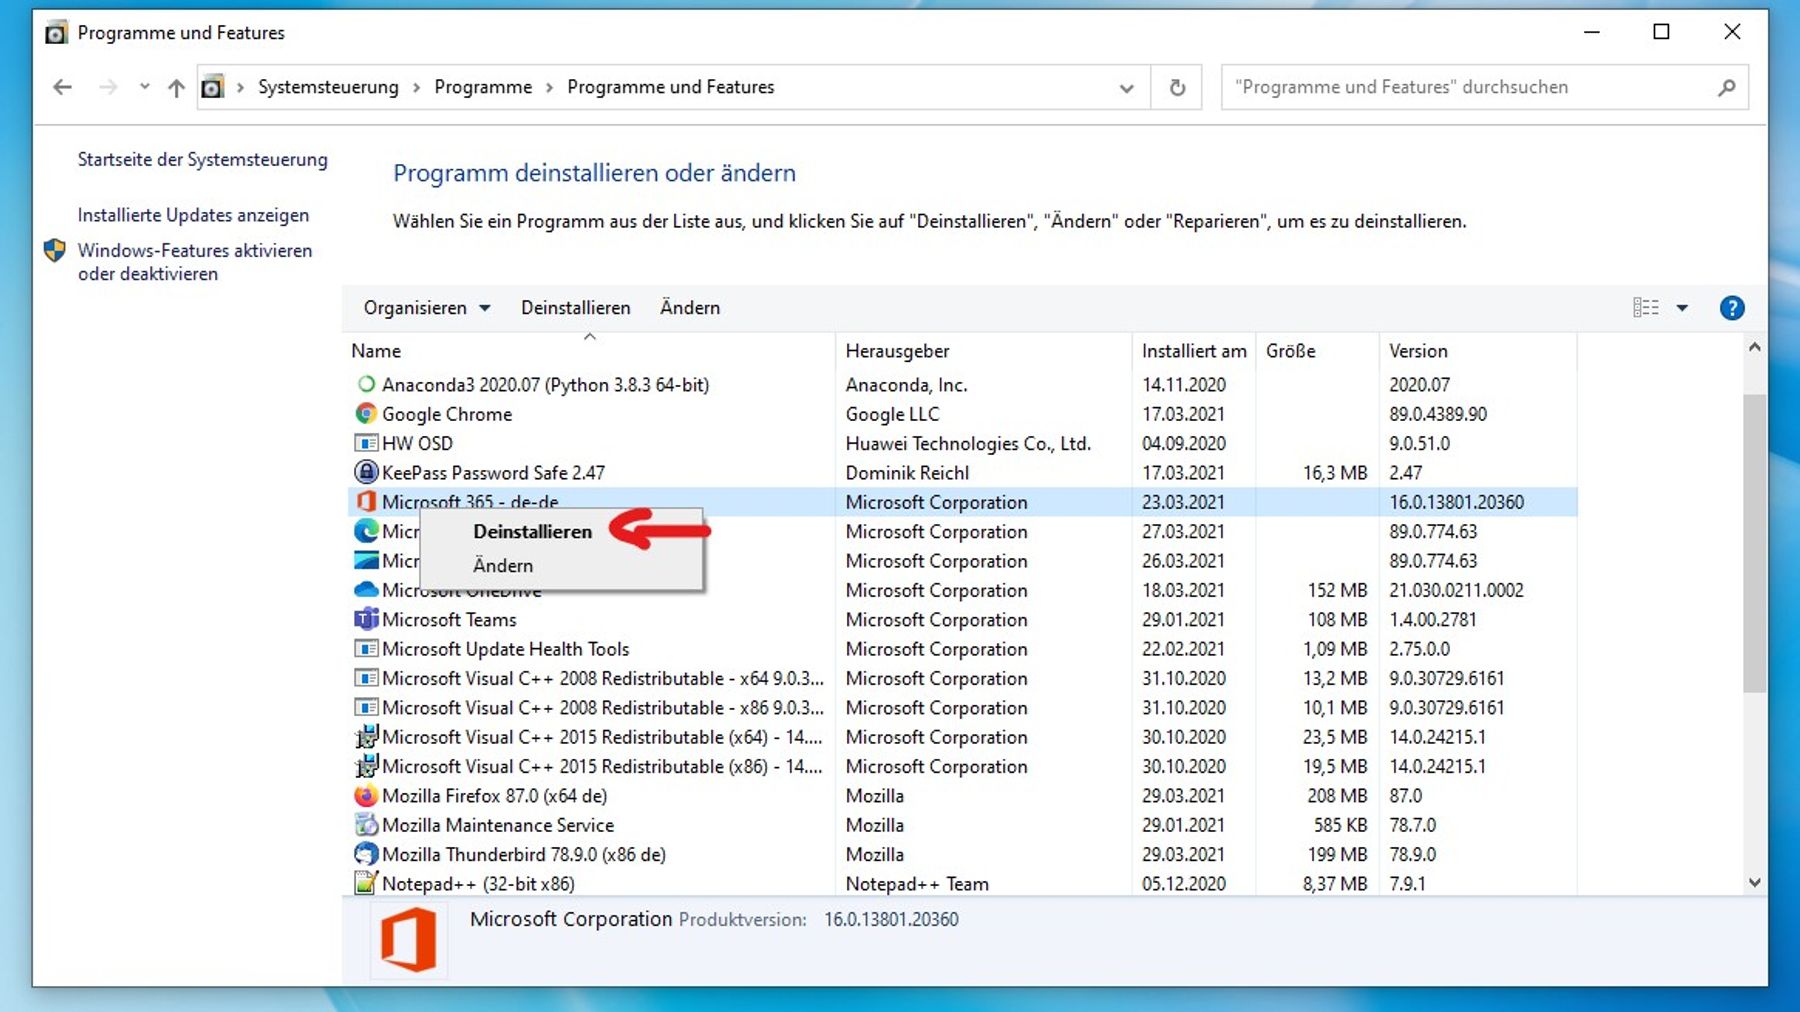The height and width of the screenshot is (1012, 1800).
Task: Click the Notepad++ icon
Action: [x=366, y=884]
